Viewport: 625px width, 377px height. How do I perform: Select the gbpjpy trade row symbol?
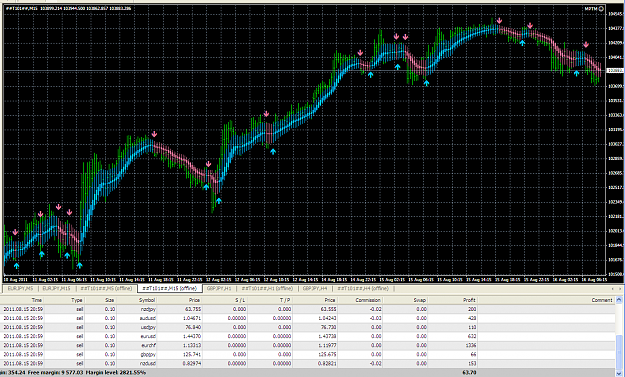coord(148,354)
